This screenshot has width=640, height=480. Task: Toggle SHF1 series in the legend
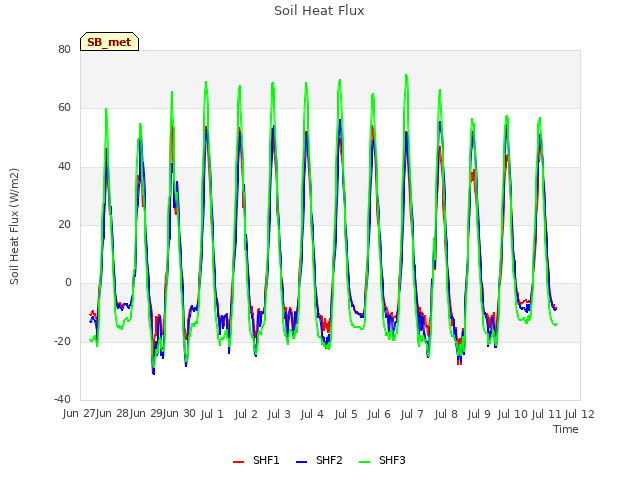(256, 460)
